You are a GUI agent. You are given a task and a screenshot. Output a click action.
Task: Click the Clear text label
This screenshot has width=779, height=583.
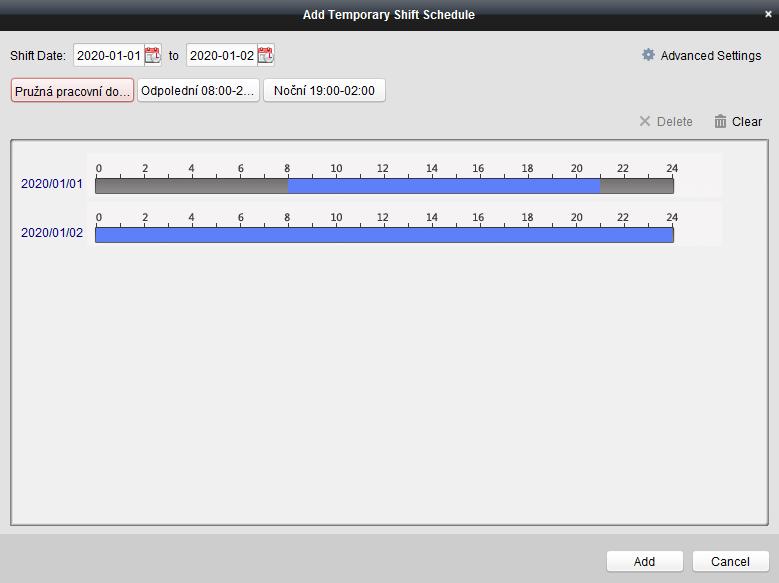pyautogui.click(x=747, y=122)
